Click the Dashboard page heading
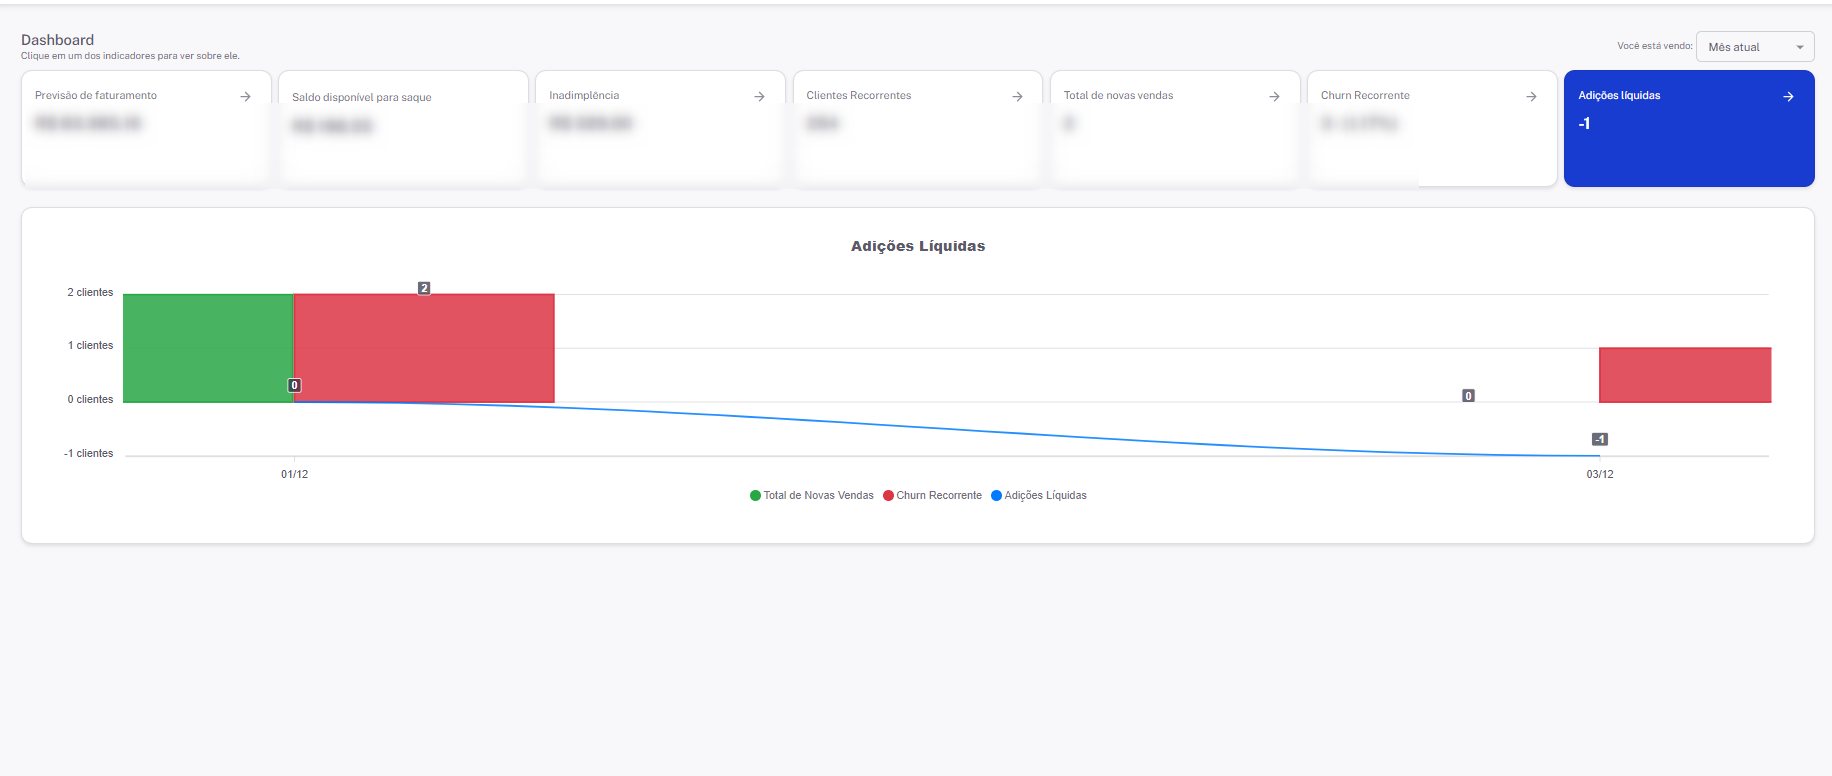Screen dimensions: 1832x776 coord(57,40)
